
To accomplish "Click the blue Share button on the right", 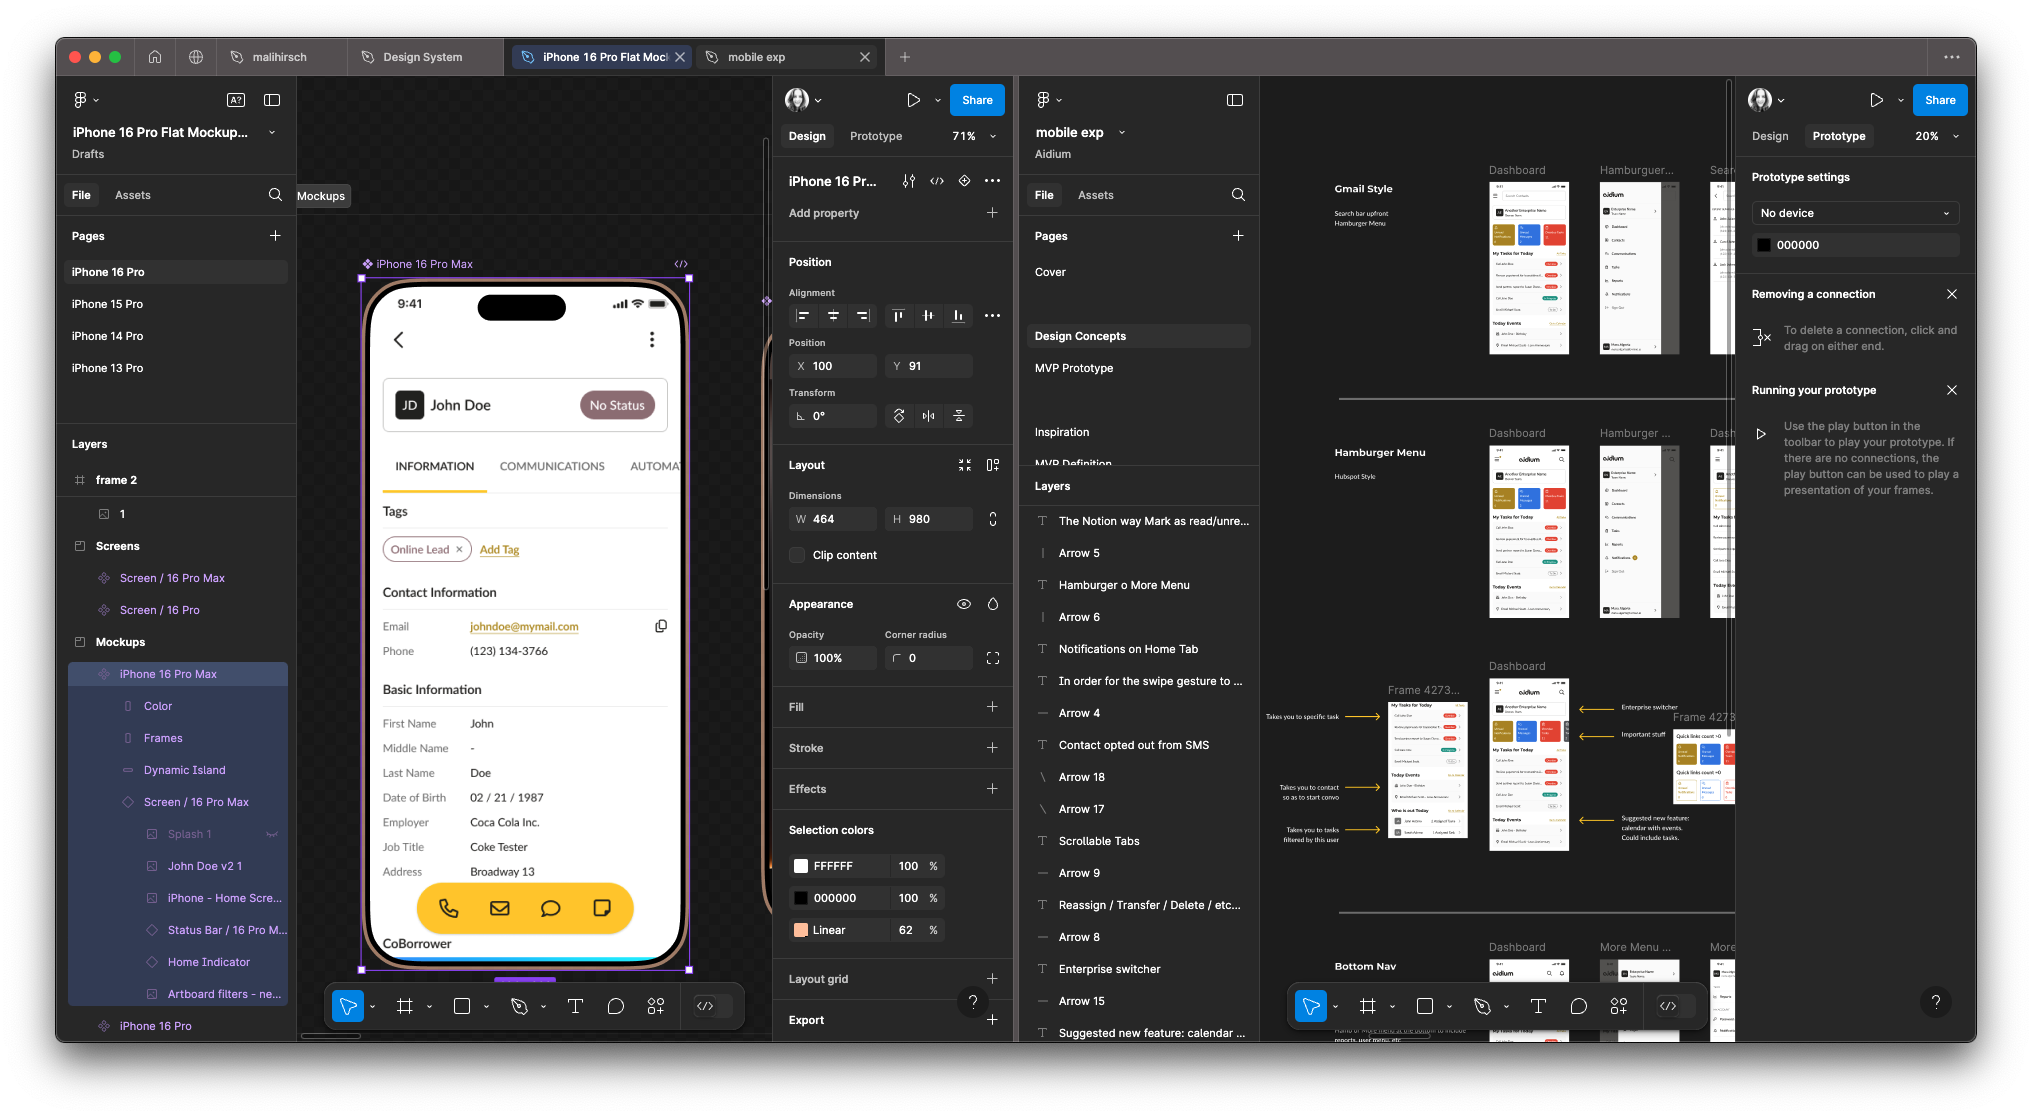I will coord(1939,100).
